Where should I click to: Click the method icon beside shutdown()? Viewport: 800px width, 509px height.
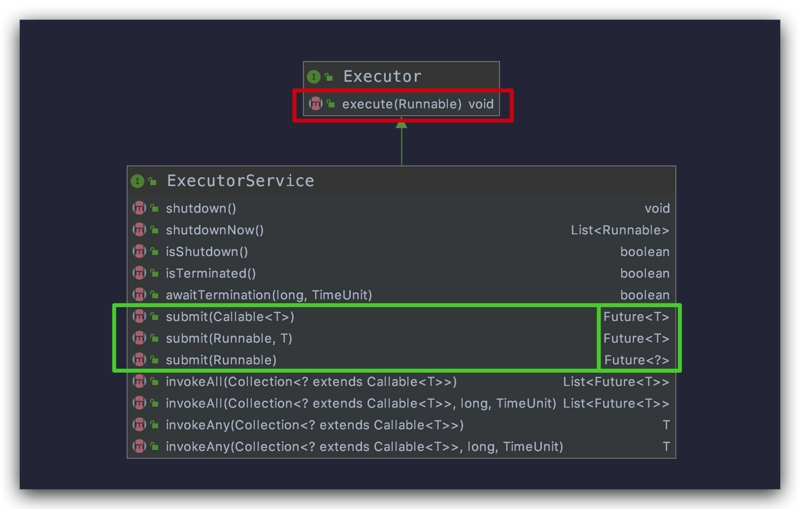click(139, 208)
